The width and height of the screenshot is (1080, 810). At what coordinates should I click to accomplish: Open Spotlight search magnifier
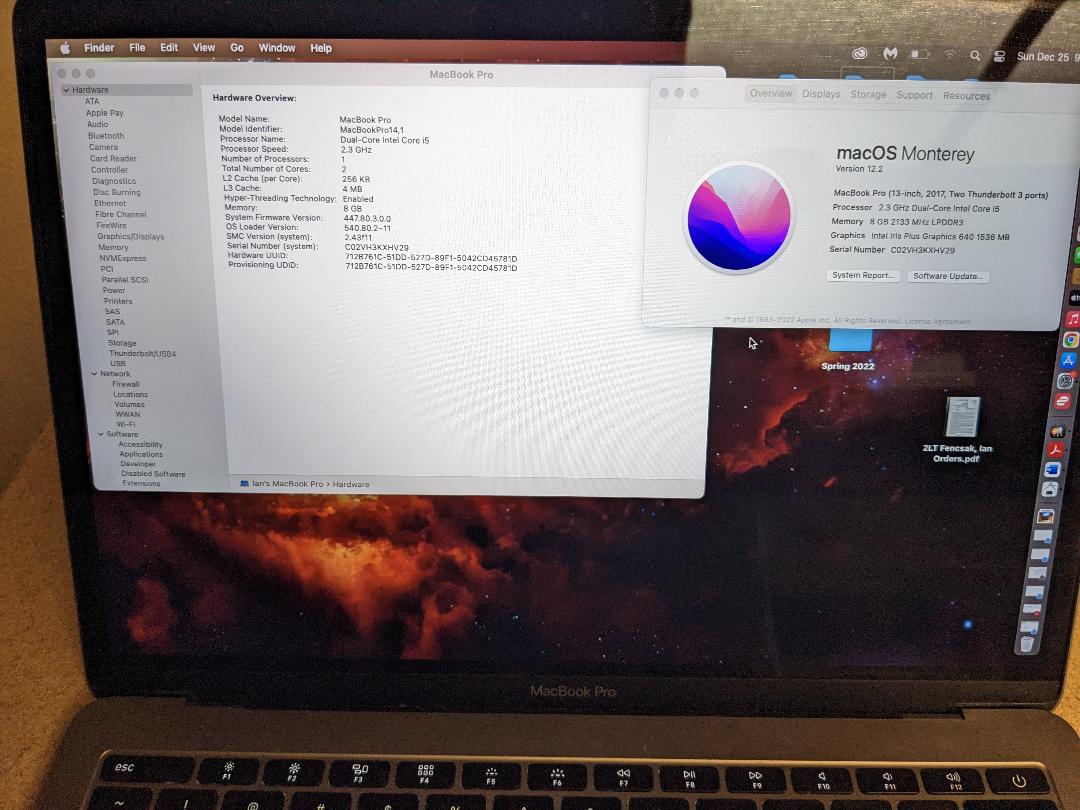point(975,56)
